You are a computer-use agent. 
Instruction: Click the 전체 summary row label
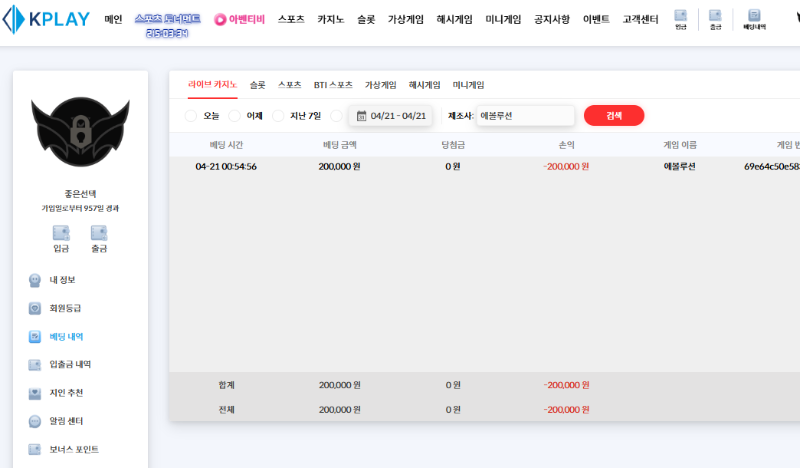click(226, 410)
